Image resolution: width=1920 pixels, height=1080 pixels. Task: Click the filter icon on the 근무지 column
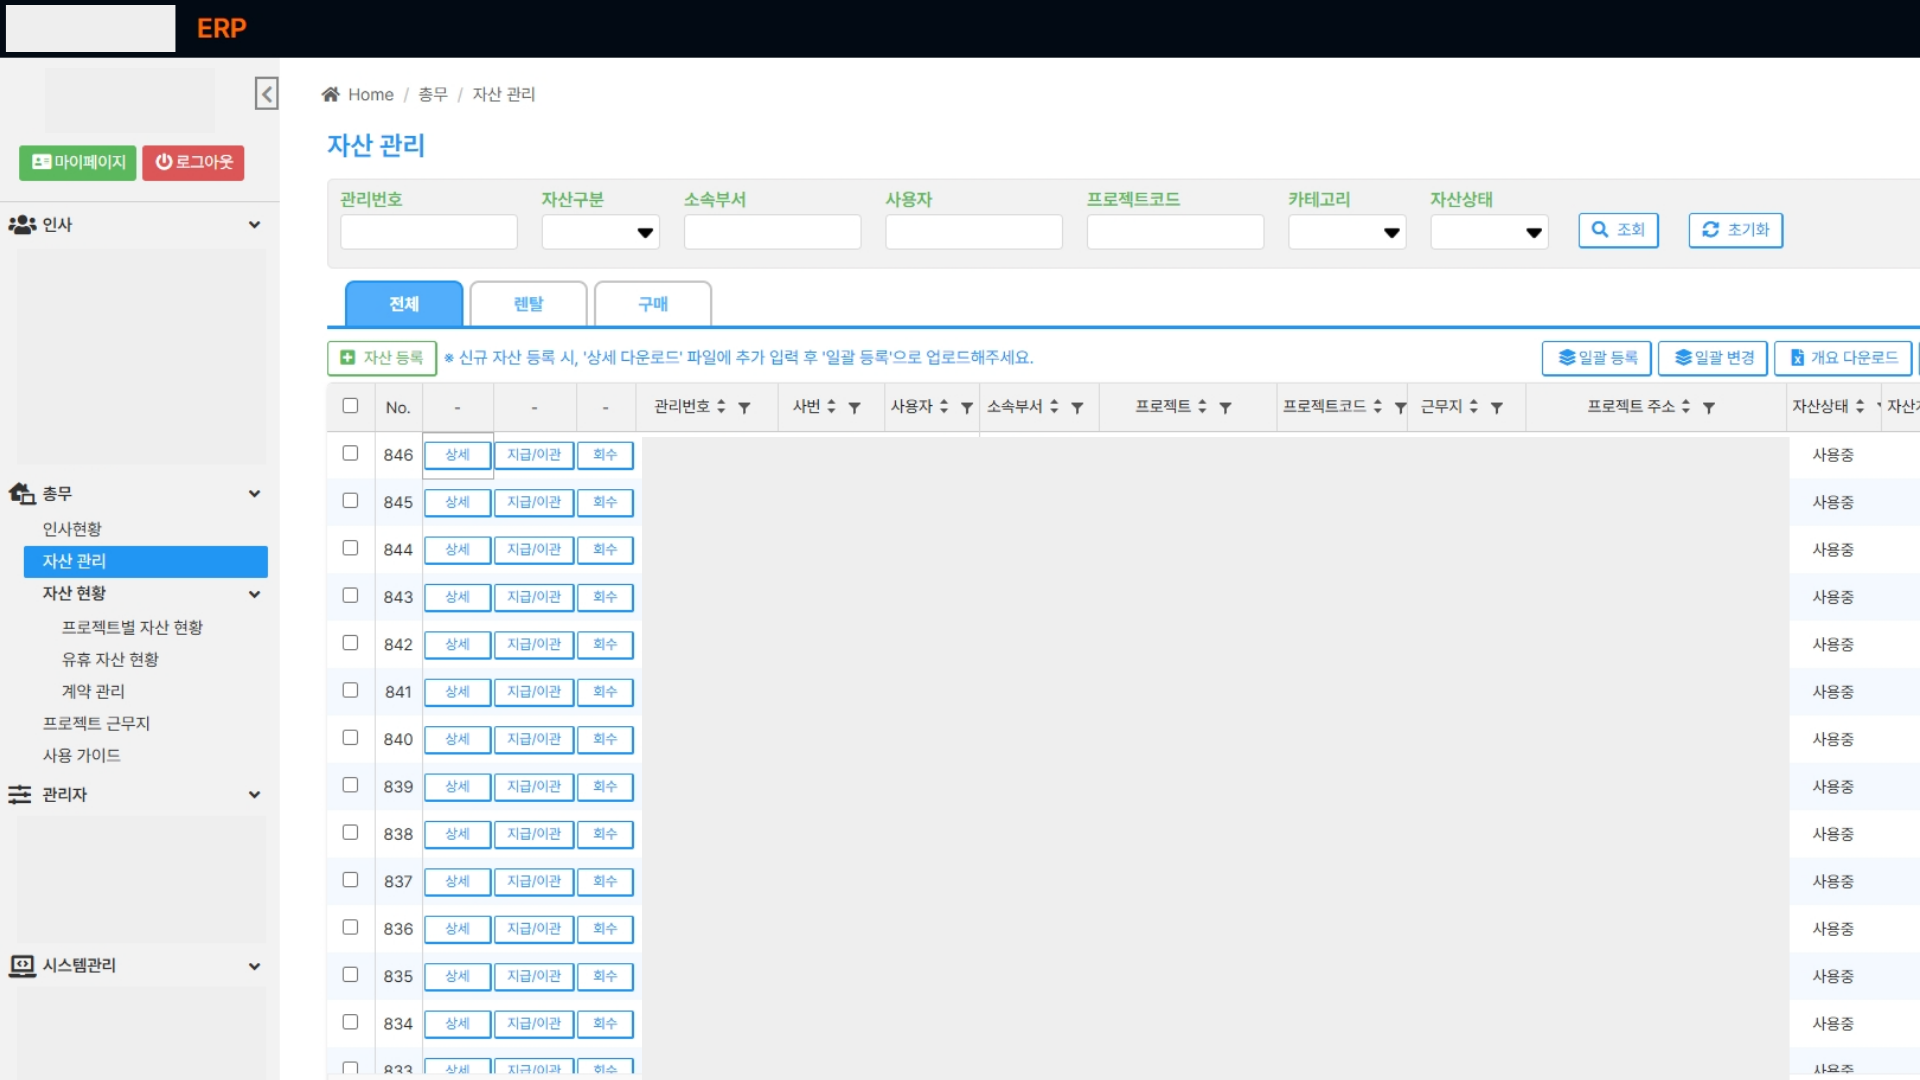1497,407
